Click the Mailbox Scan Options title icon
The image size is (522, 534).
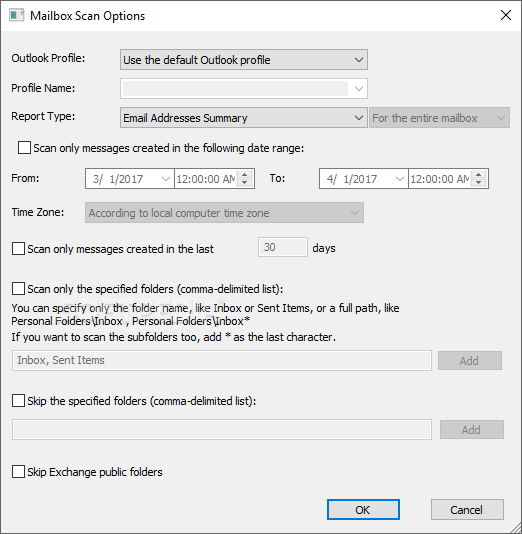coord(16,16)
